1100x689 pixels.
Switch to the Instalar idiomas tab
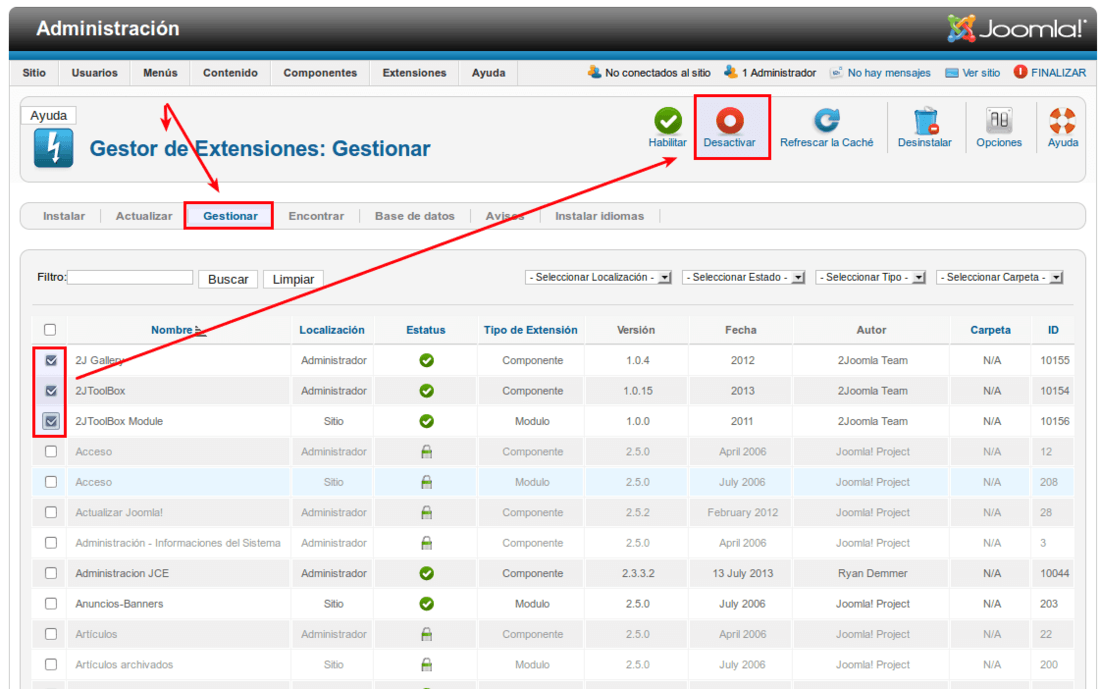pyautogui.click(x=600, y=216)
